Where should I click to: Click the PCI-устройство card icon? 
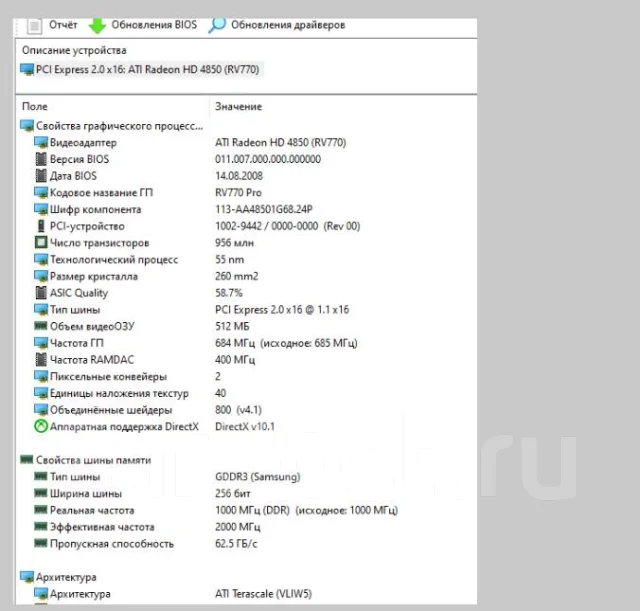pyautogui.click(x=41, y=226)
